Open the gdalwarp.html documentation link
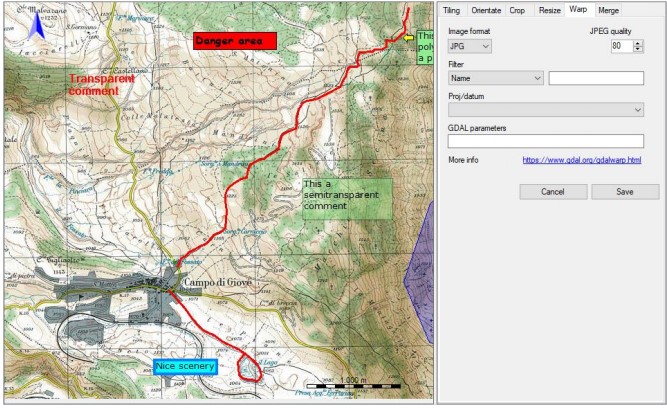 pos(581,160)
